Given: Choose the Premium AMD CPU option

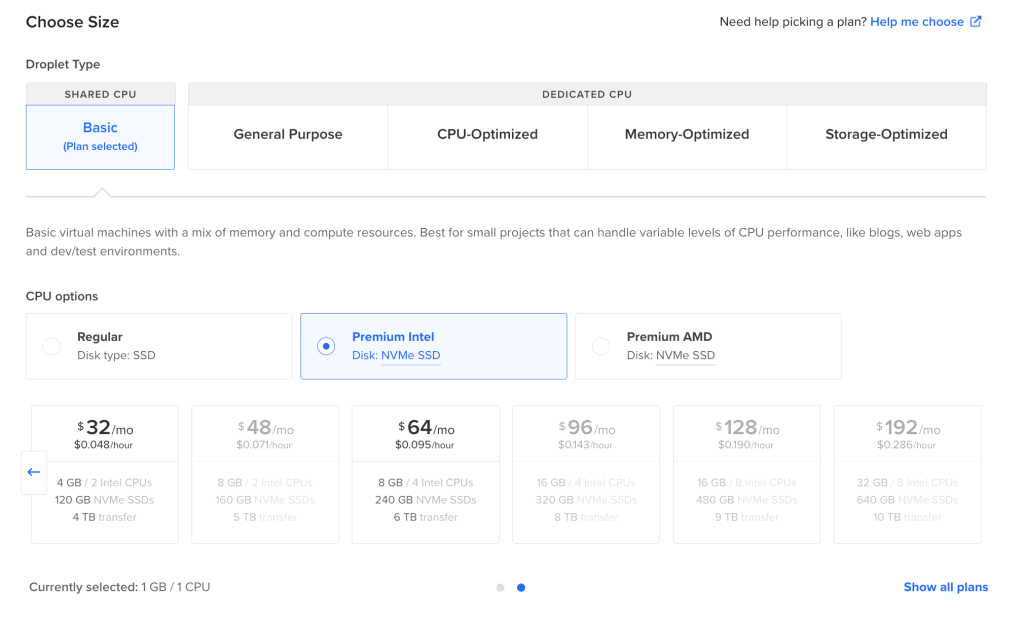Looking at the screenshot, I should coord(709,346).
